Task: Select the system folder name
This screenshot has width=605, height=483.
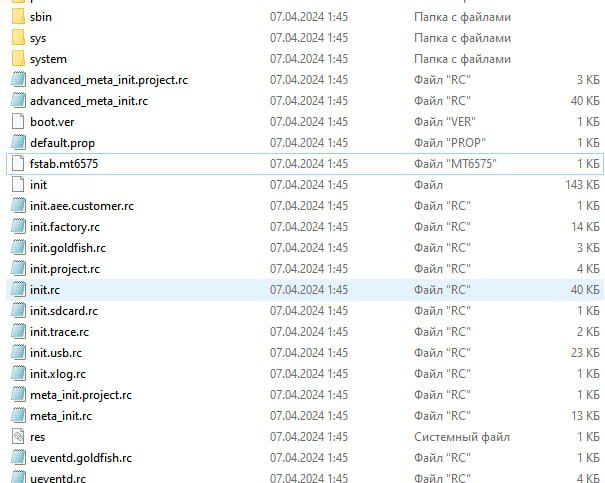Action: tap(48, 59)
